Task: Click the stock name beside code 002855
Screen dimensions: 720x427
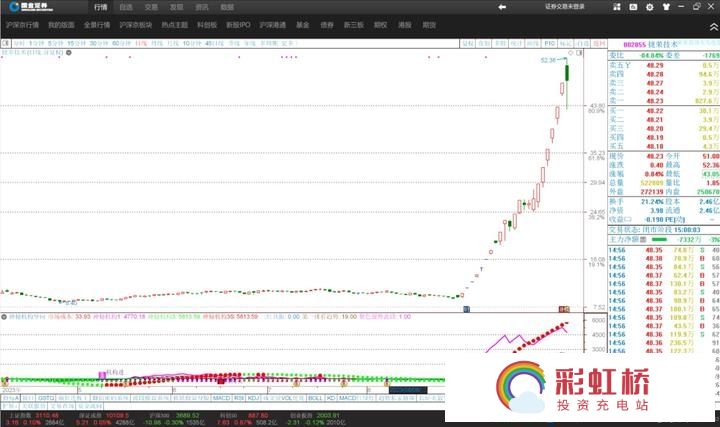Action: [663, 45]
